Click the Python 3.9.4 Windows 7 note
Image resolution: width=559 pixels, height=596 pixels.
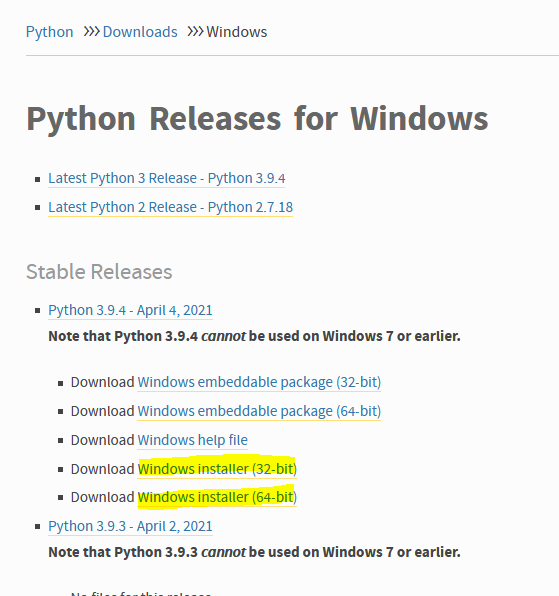click(x=254, y=336)
